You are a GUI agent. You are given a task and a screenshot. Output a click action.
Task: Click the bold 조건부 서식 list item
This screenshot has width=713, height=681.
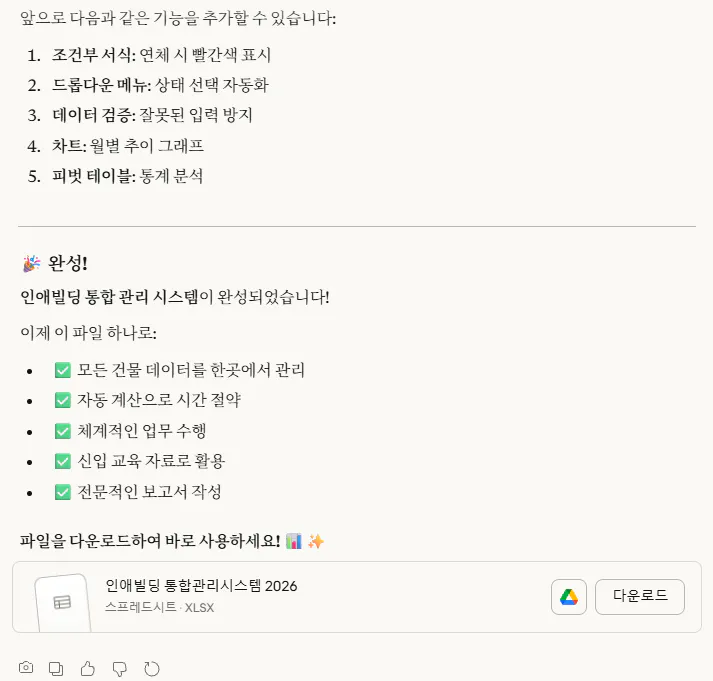point(93,55)
